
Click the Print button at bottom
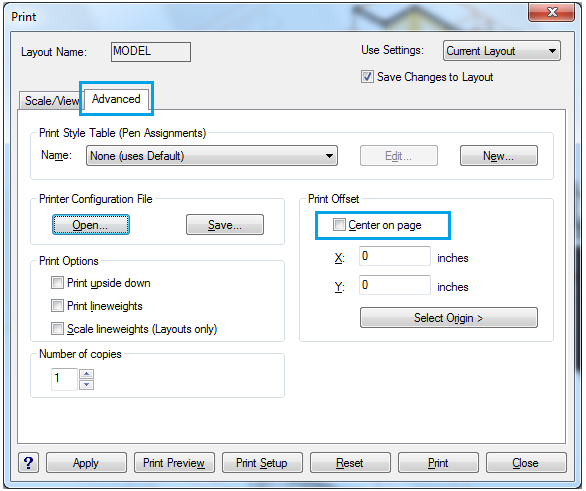[x=438, y=463]
